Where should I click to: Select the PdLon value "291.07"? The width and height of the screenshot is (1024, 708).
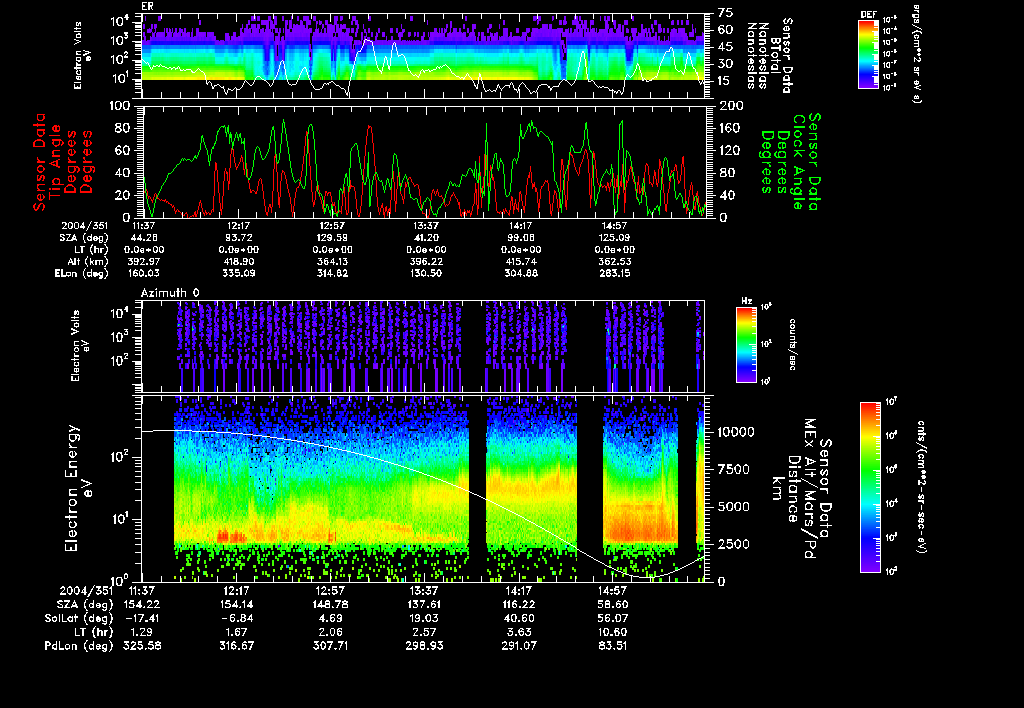(x=518, y=646)
